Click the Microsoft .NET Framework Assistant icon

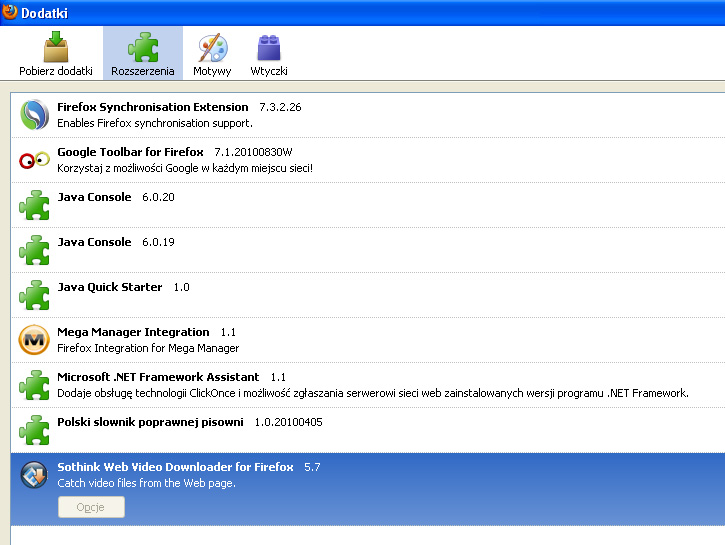(x=35, y=385)
